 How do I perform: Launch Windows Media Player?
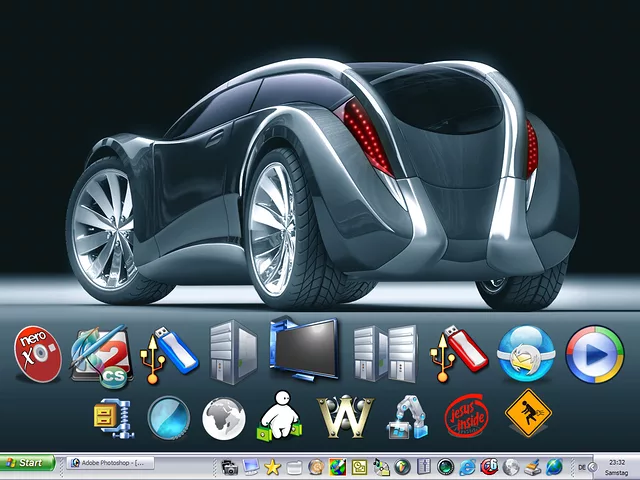pos(594,354)
